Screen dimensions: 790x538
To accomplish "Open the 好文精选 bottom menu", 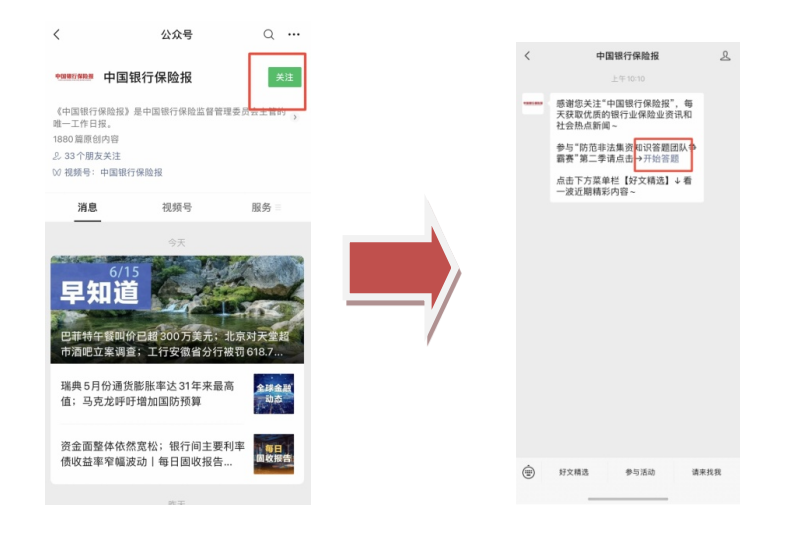I will [x=573, y=472].
